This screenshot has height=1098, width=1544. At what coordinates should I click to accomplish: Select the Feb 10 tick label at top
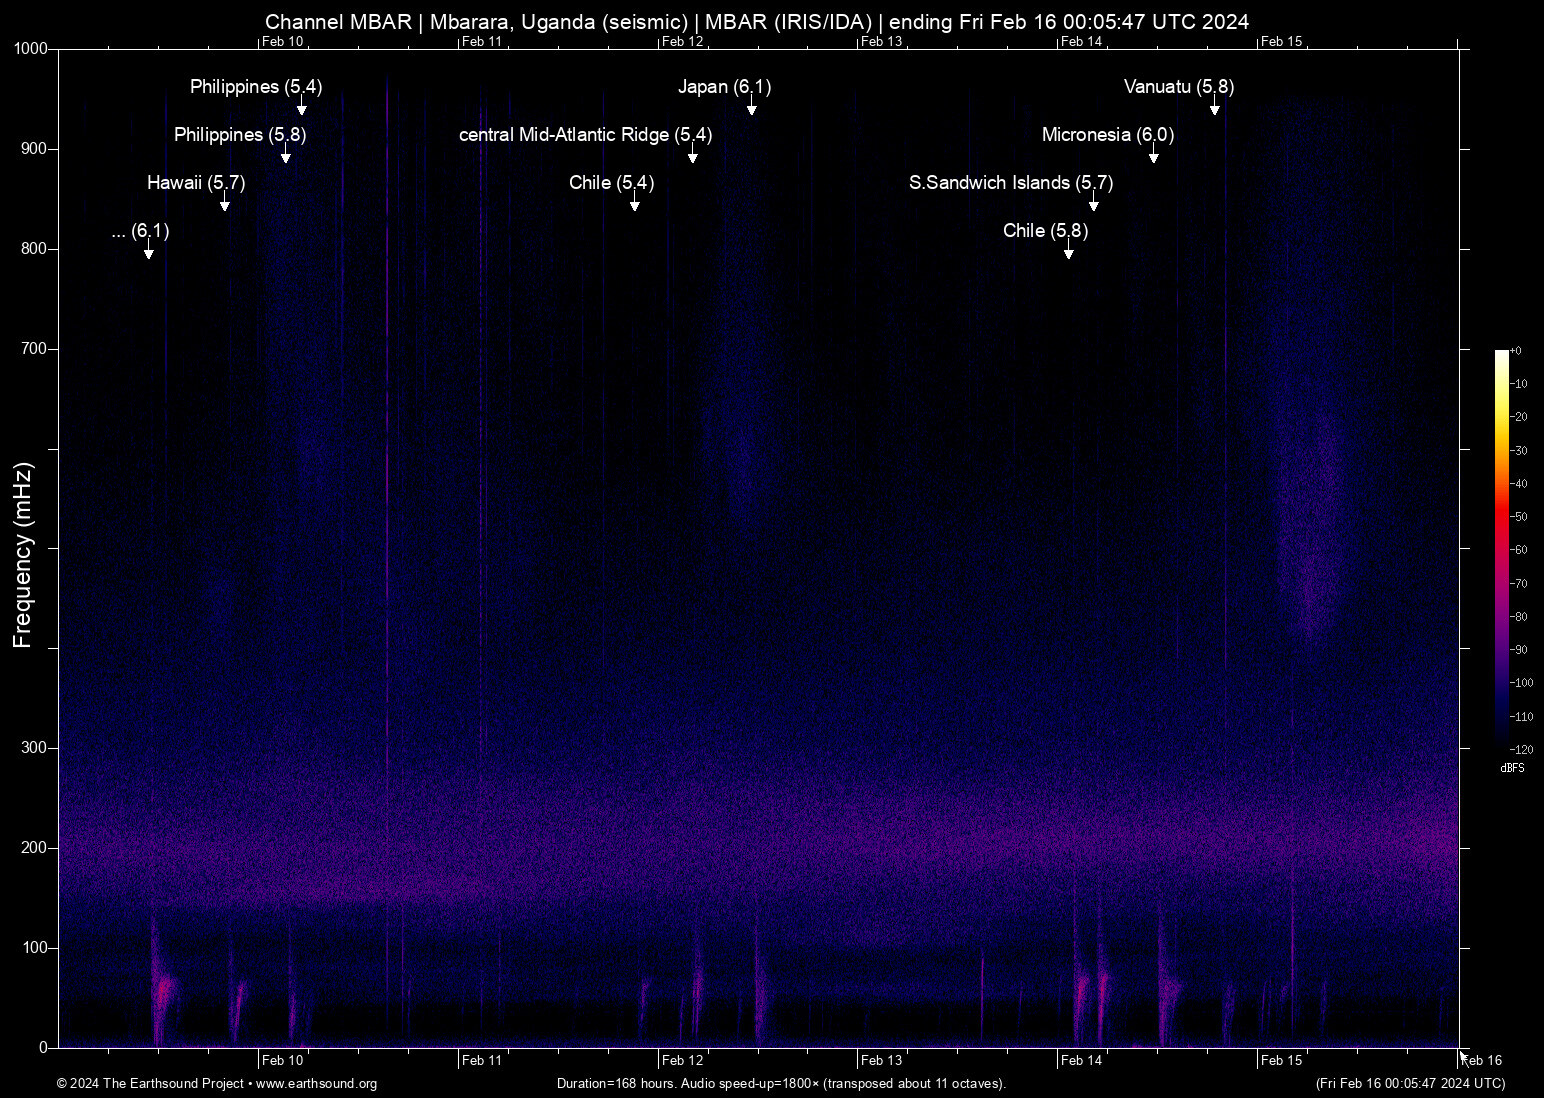283,42
